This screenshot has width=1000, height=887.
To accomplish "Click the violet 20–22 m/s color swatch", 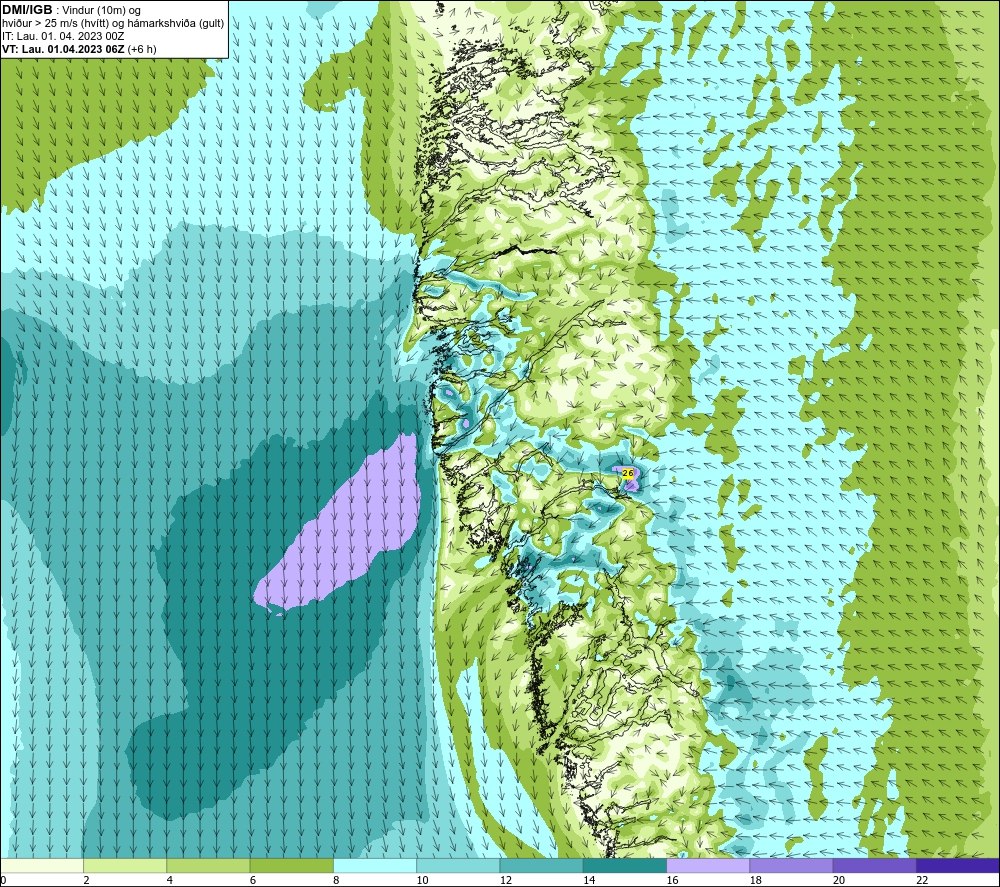I will click(874, 866).
